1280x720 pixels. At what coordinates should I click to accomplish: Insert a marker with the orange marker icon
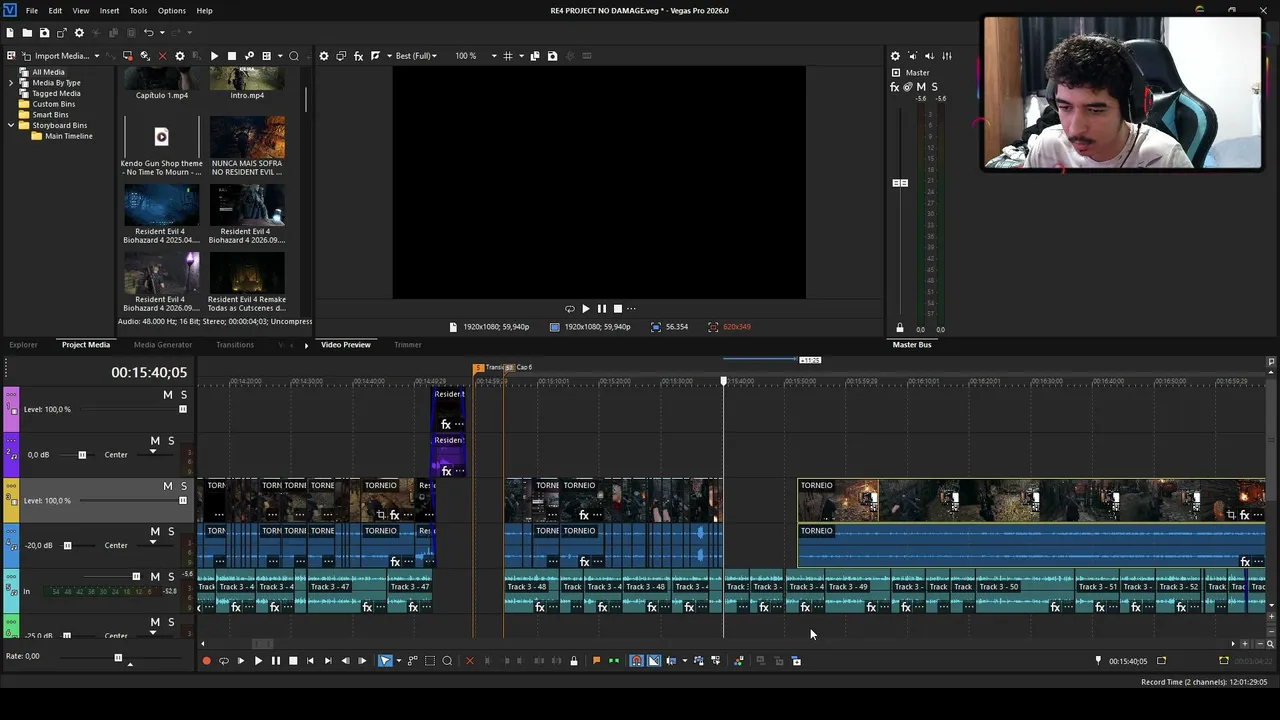[x=597, y=661]
